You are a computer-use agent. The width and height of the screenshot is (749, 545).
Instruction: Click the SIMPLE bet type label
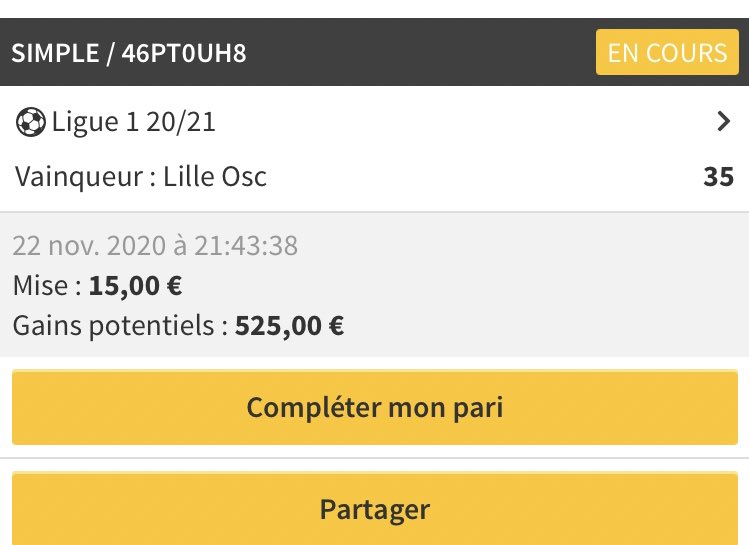(55, 53)
